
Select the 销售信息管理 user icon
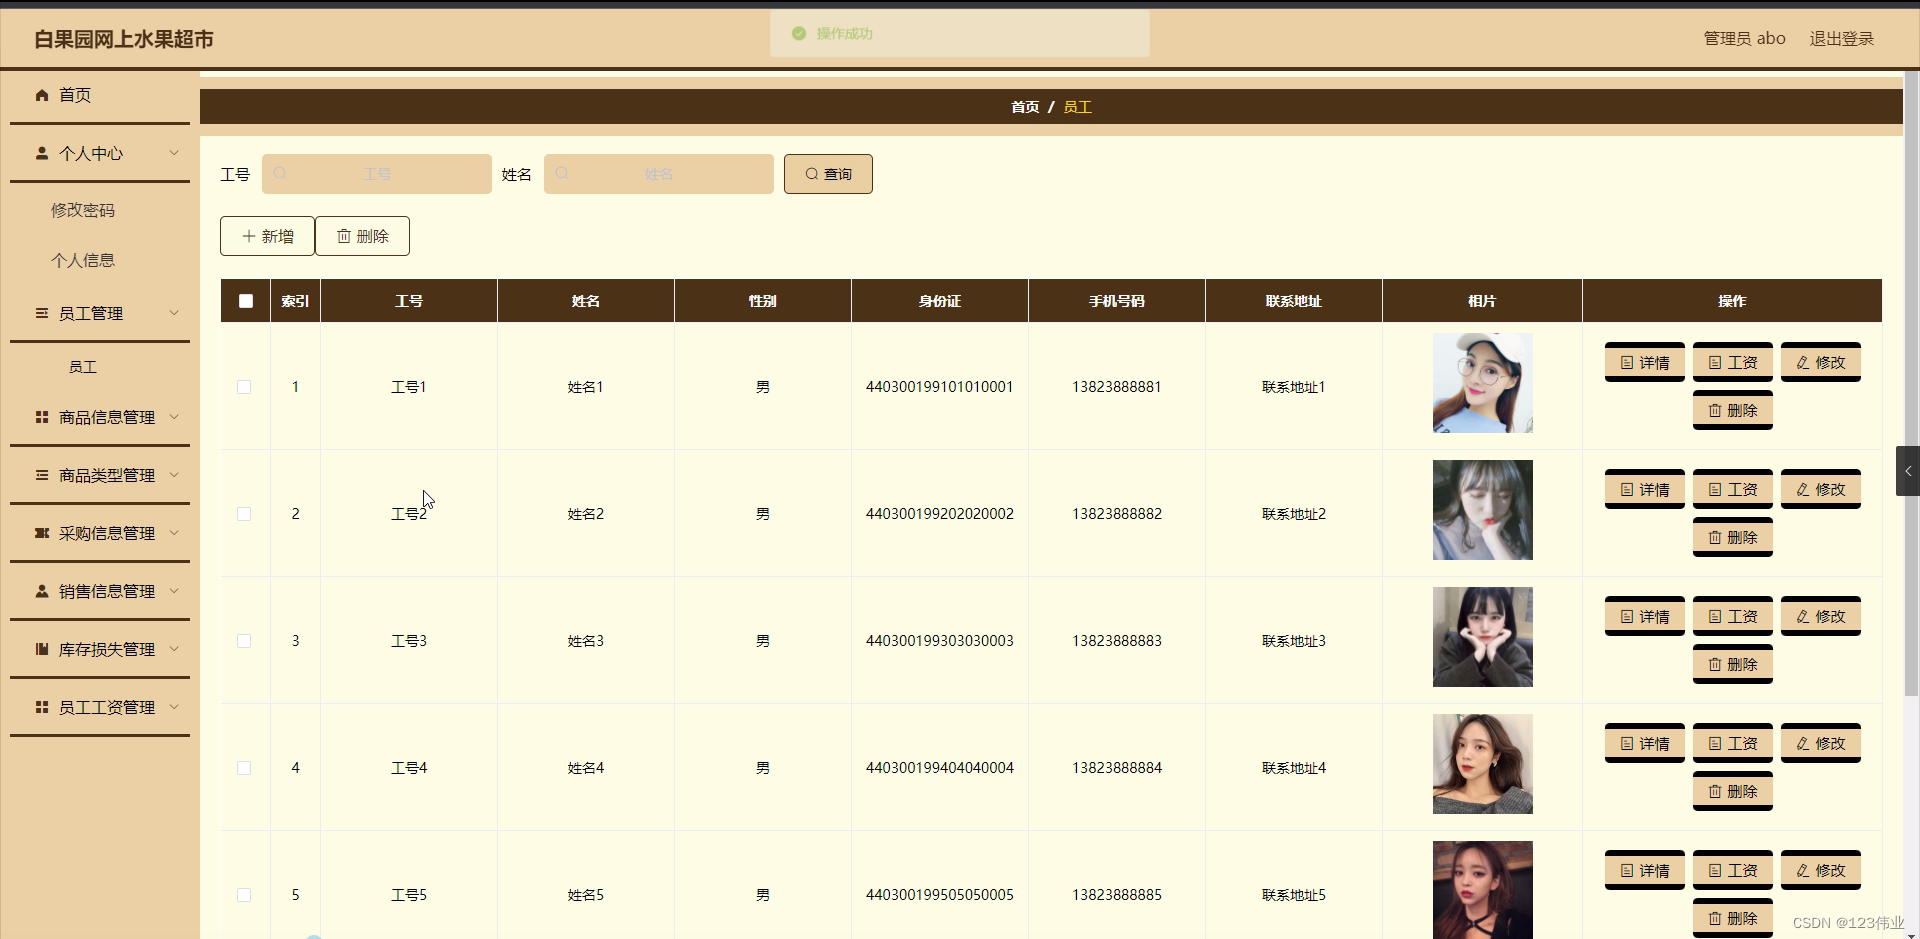41,590
